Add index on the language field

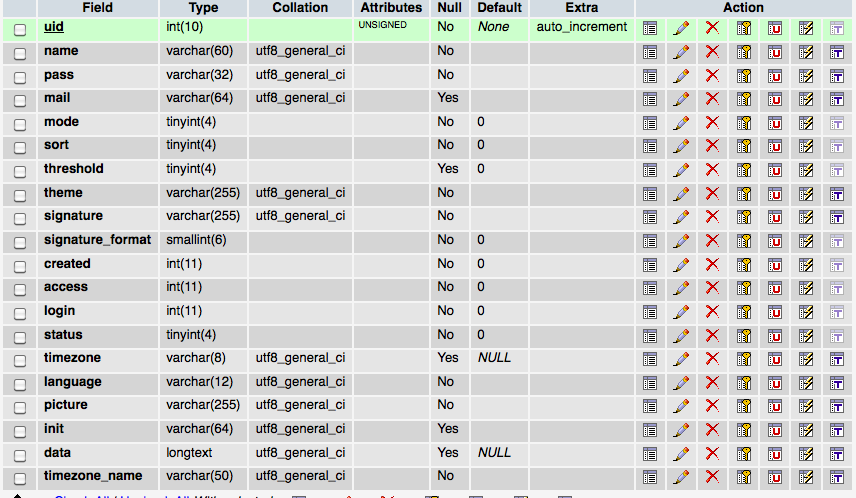point(806,382)
